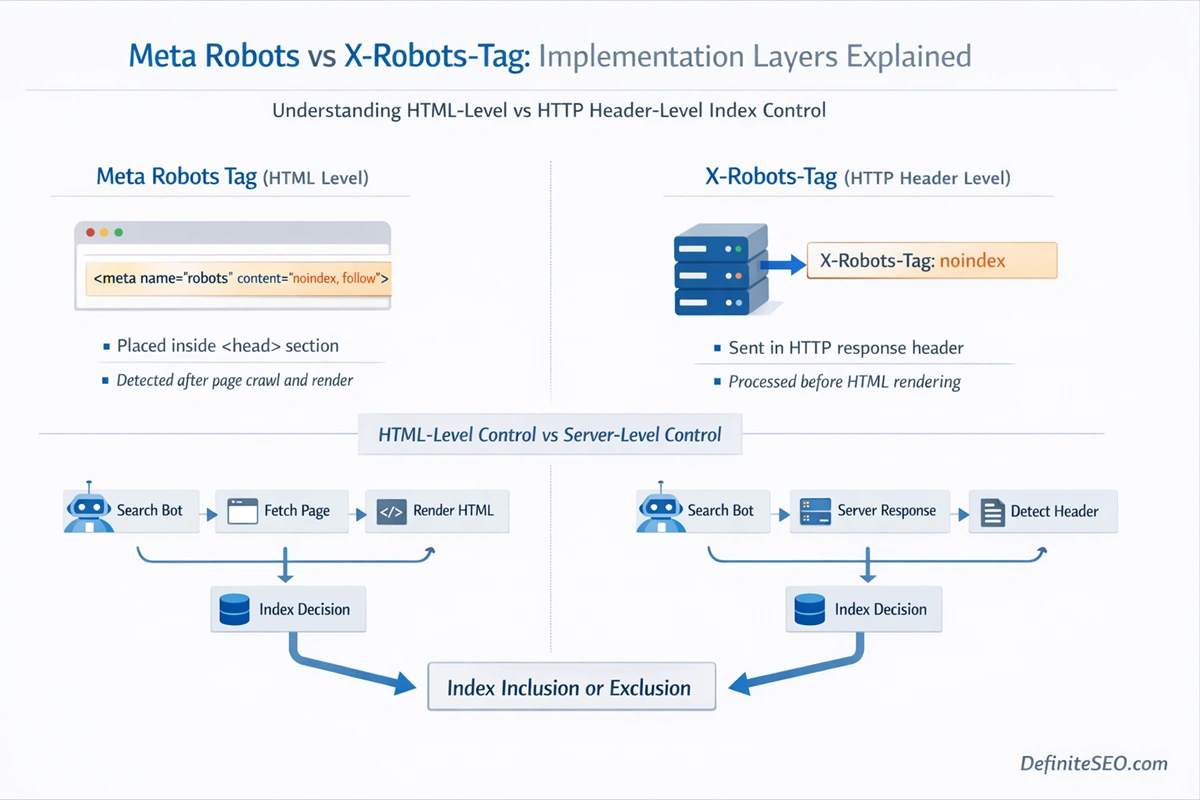The width and height of the screenshot is (1200, 800).
Task: Open the Detect Header document icon
Action: (x=991, y=511)
